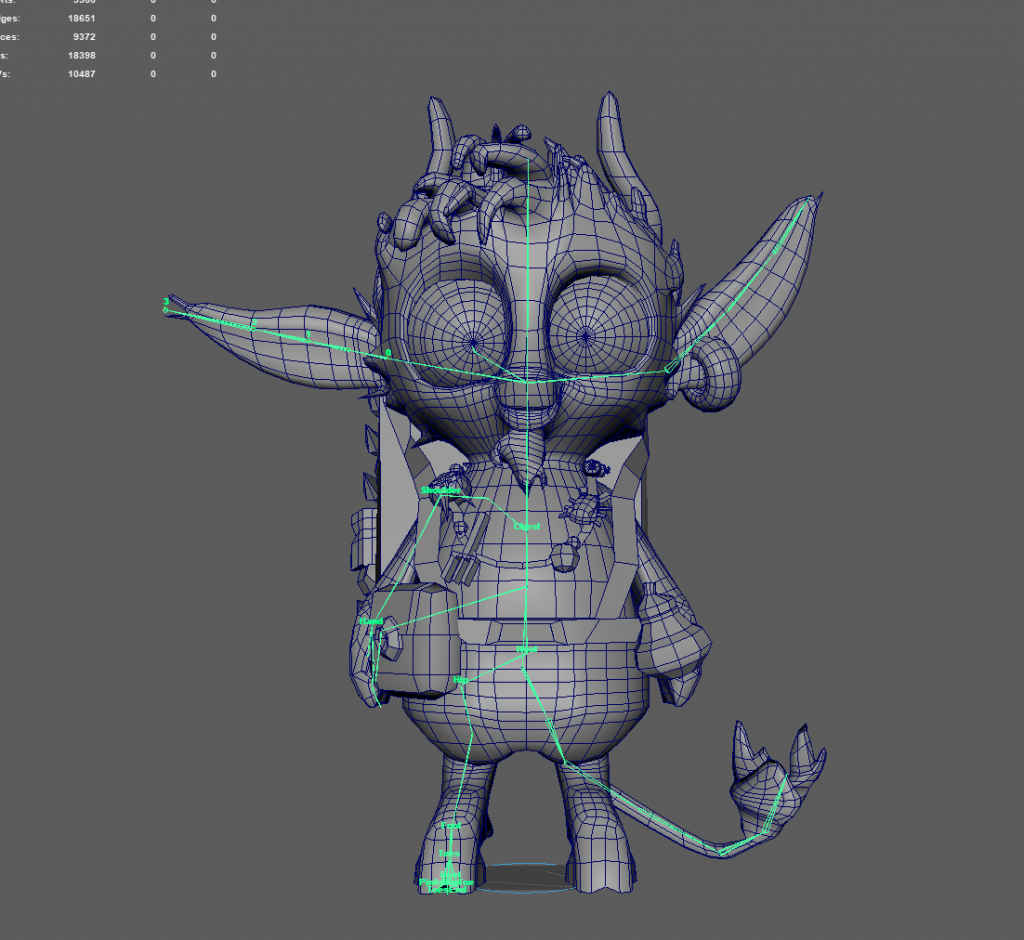Click the Foot joint label

click(452, 825)
